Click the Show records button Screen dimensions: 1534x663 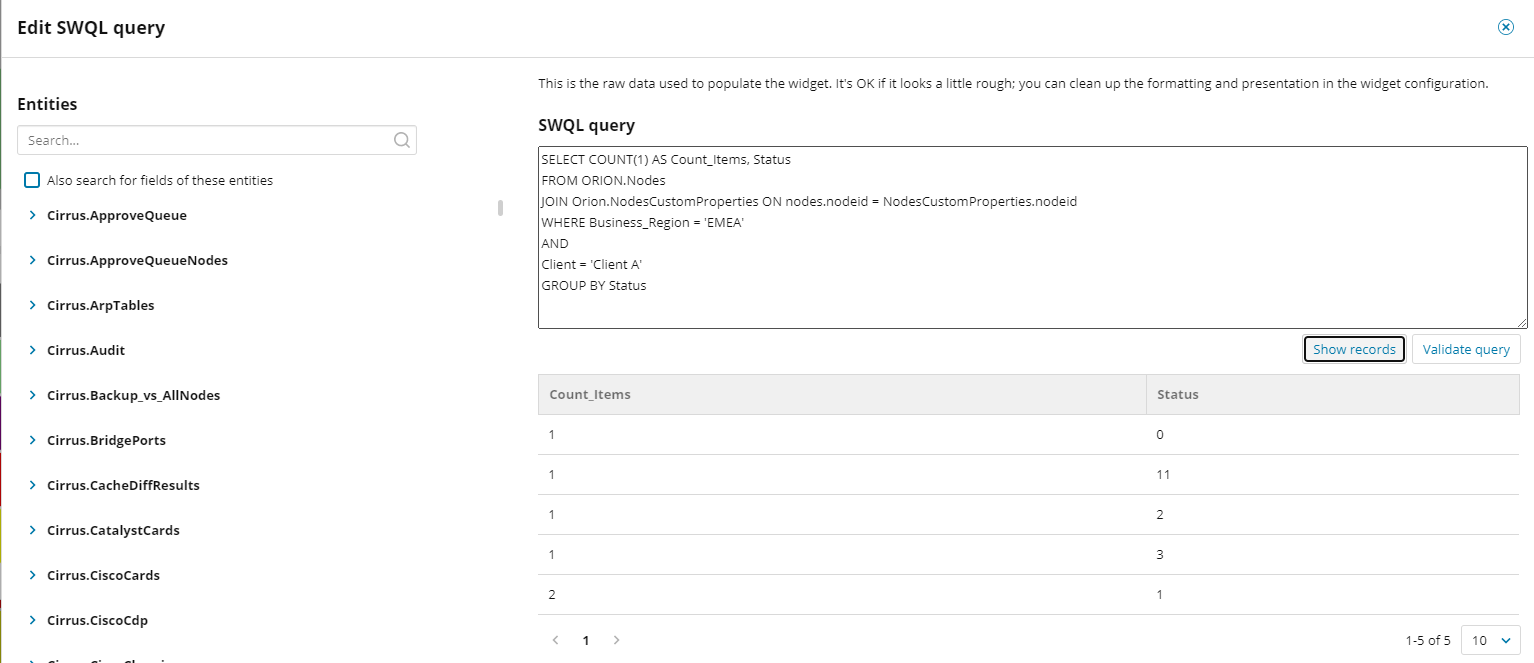point(1354,349)
